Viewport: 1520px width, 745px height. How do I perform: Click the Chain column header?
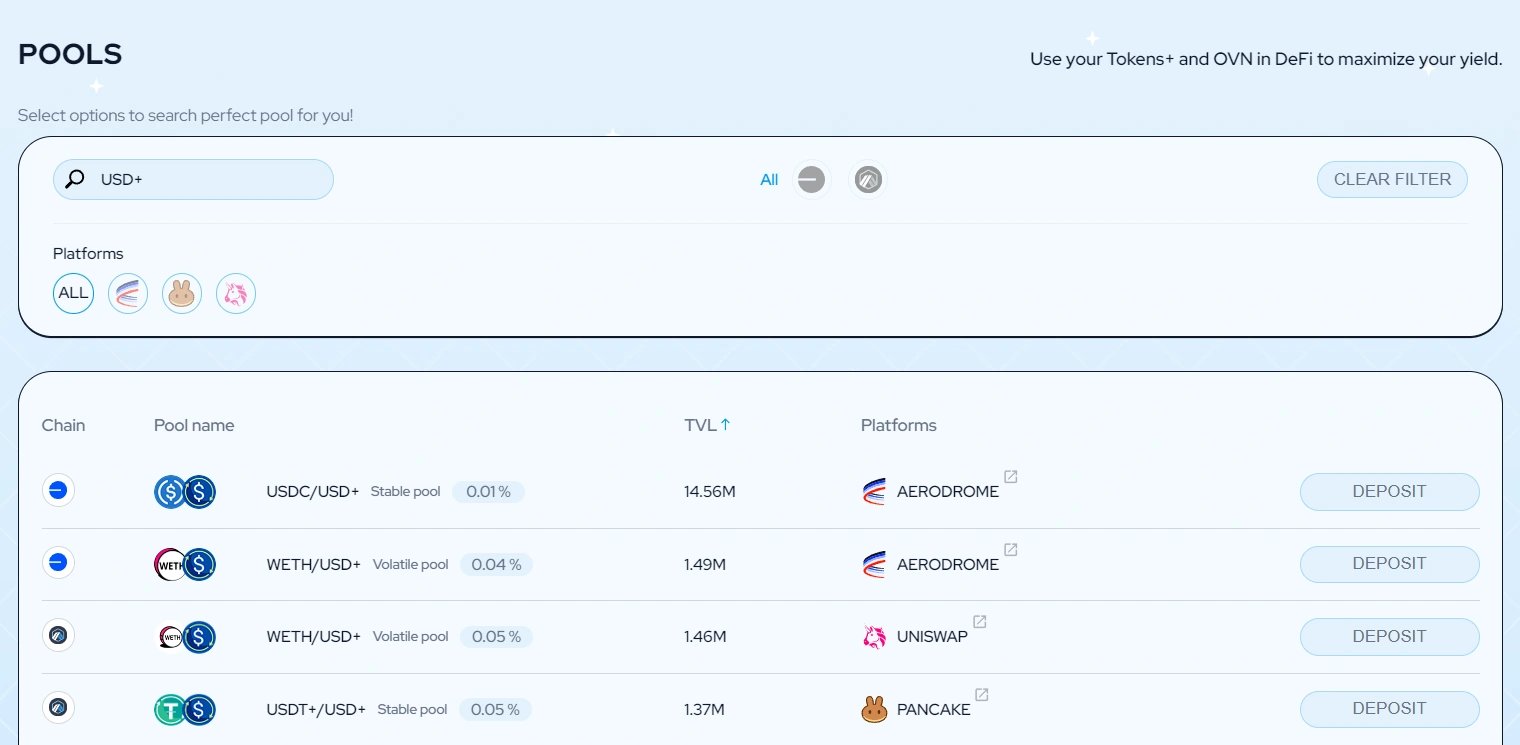[x=63, y=425]
